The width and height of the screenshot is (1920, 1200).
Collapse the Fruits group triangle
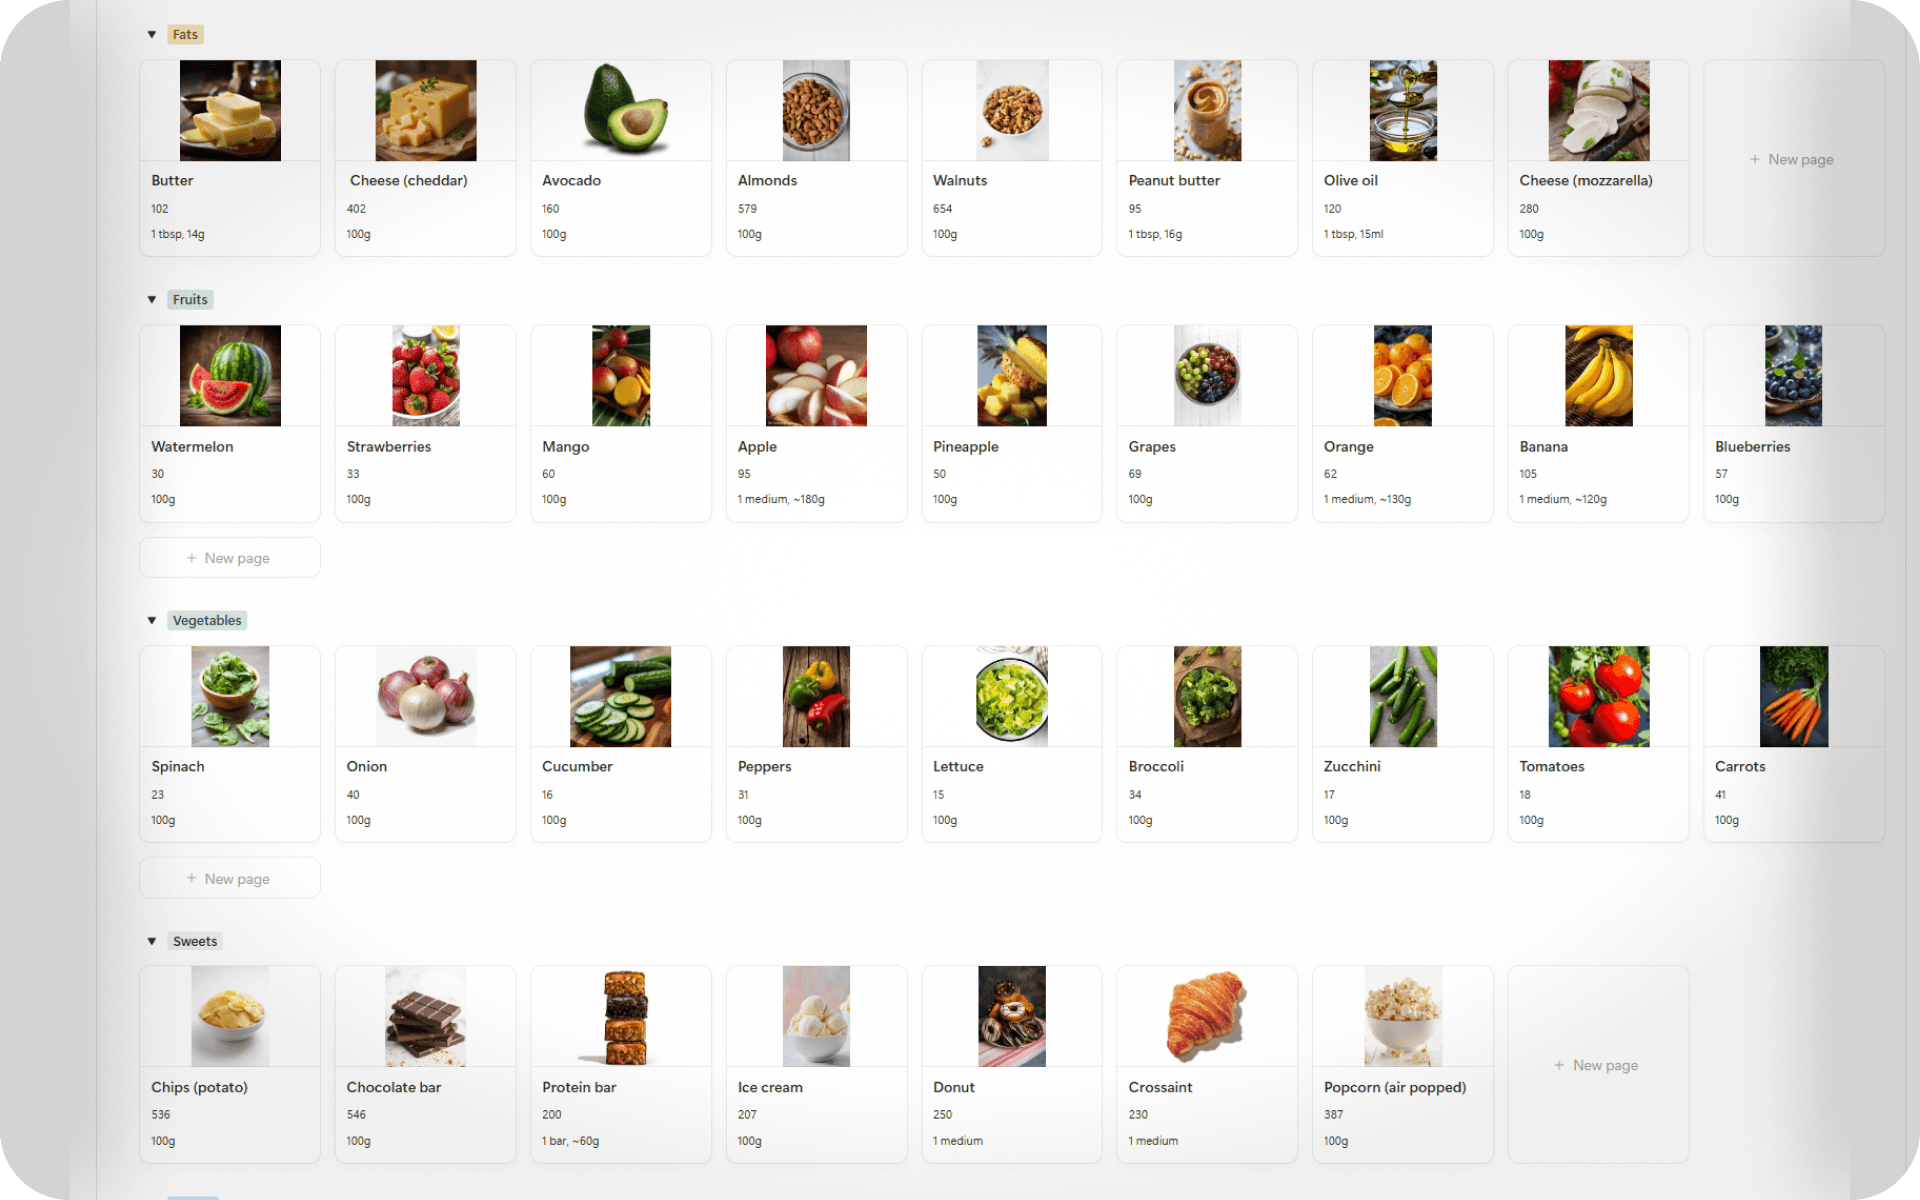click(x=152, y=300)
